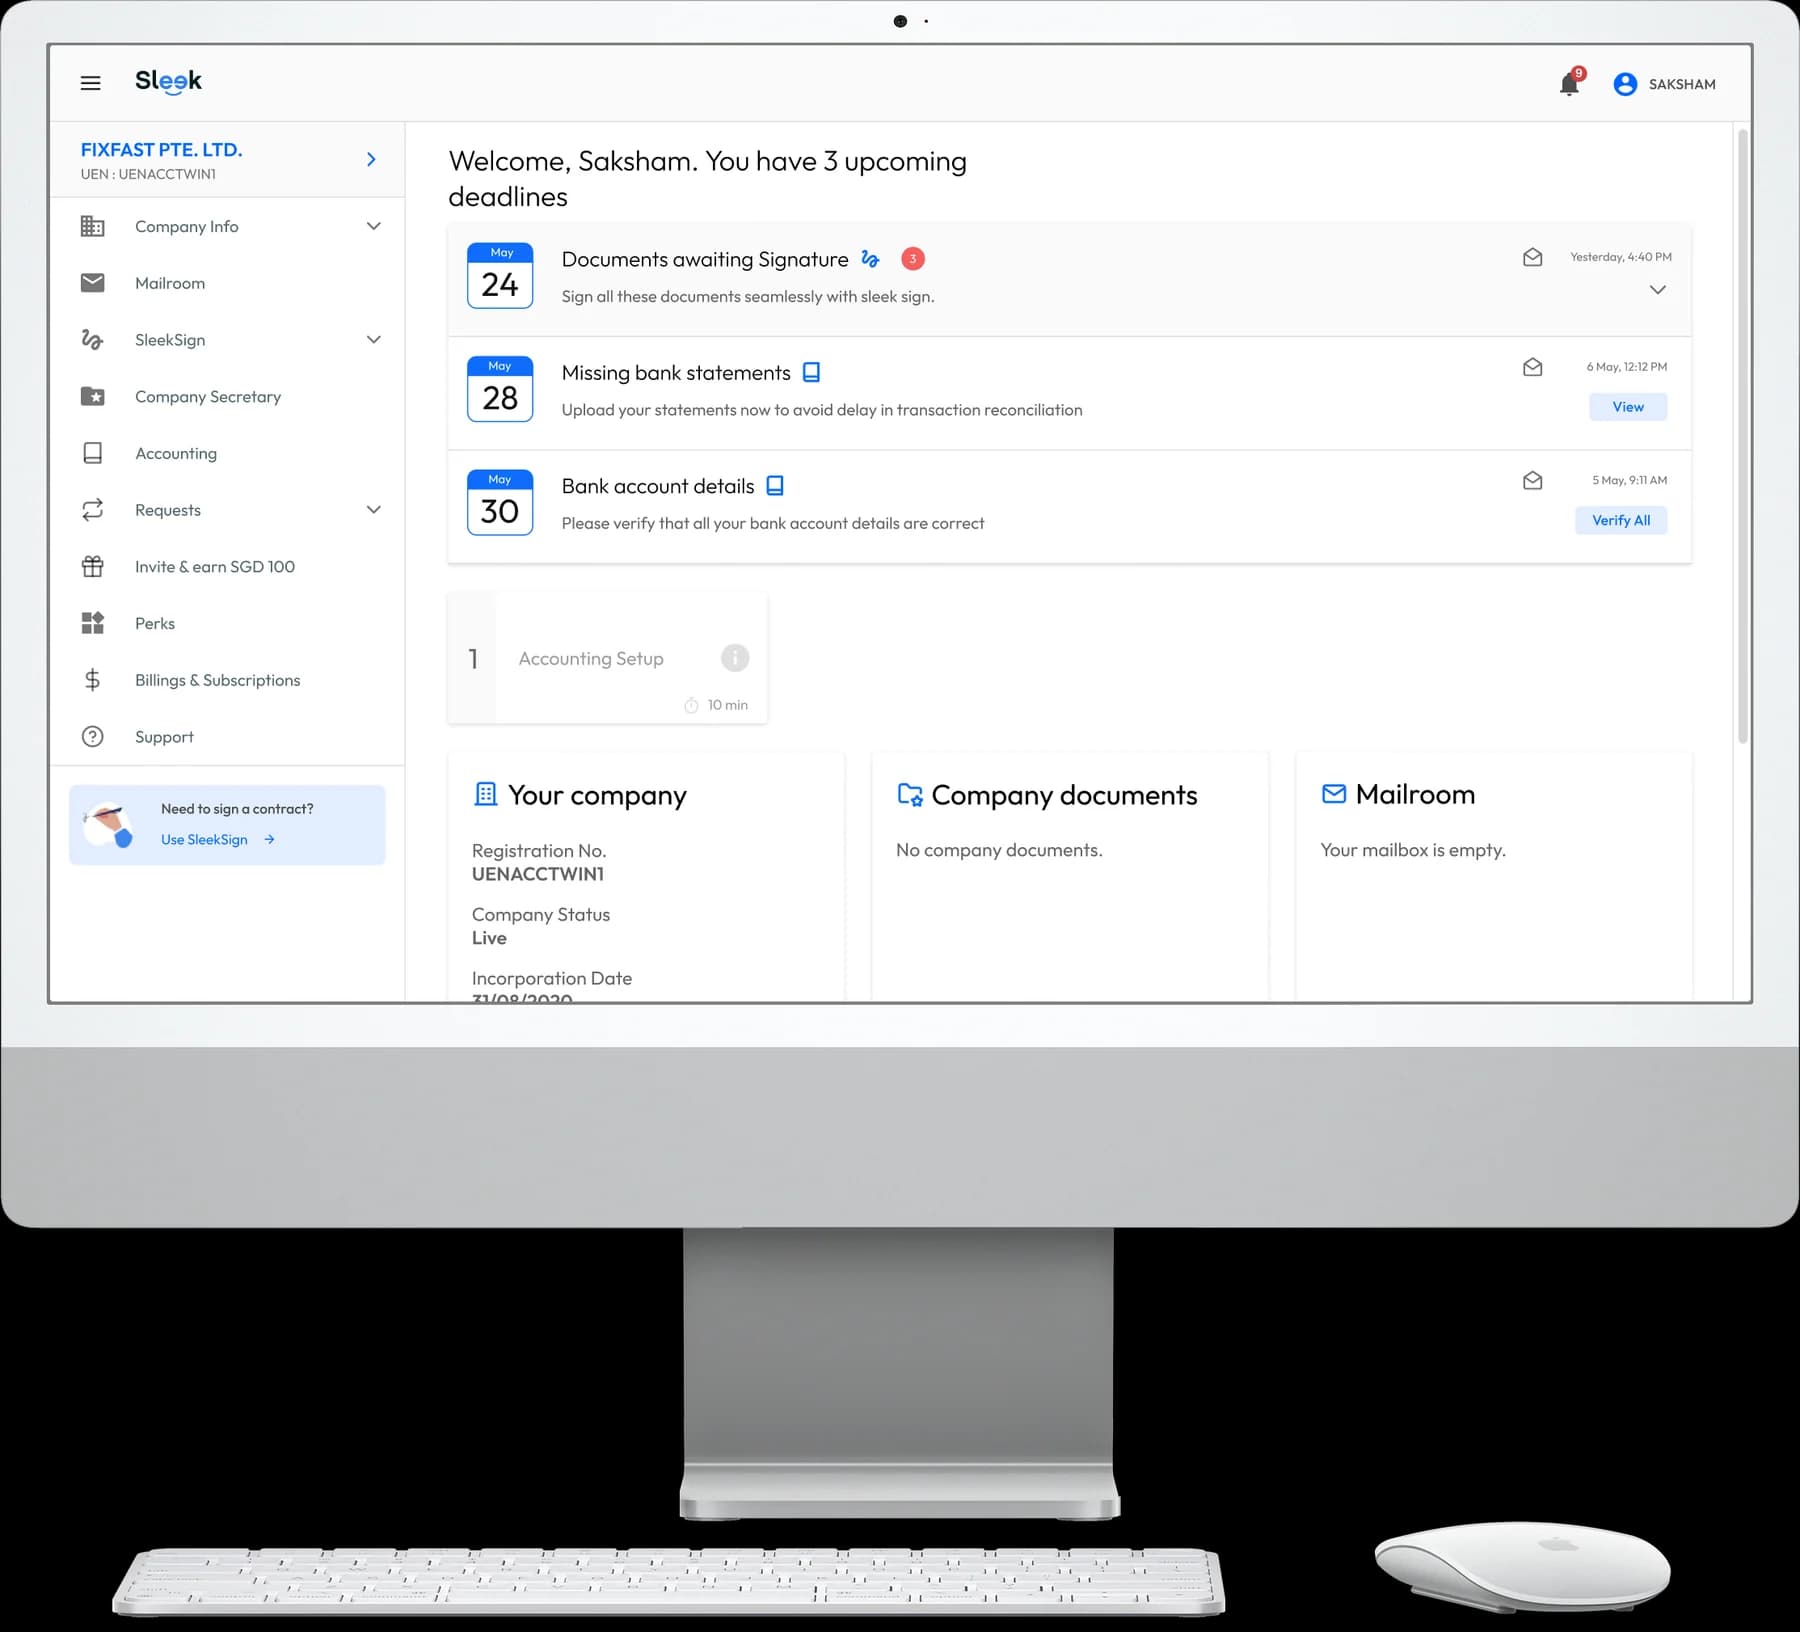Click mail icon on Documents awaiting Signature row
The image size is (1800, 1632).
click(1532, 257)
